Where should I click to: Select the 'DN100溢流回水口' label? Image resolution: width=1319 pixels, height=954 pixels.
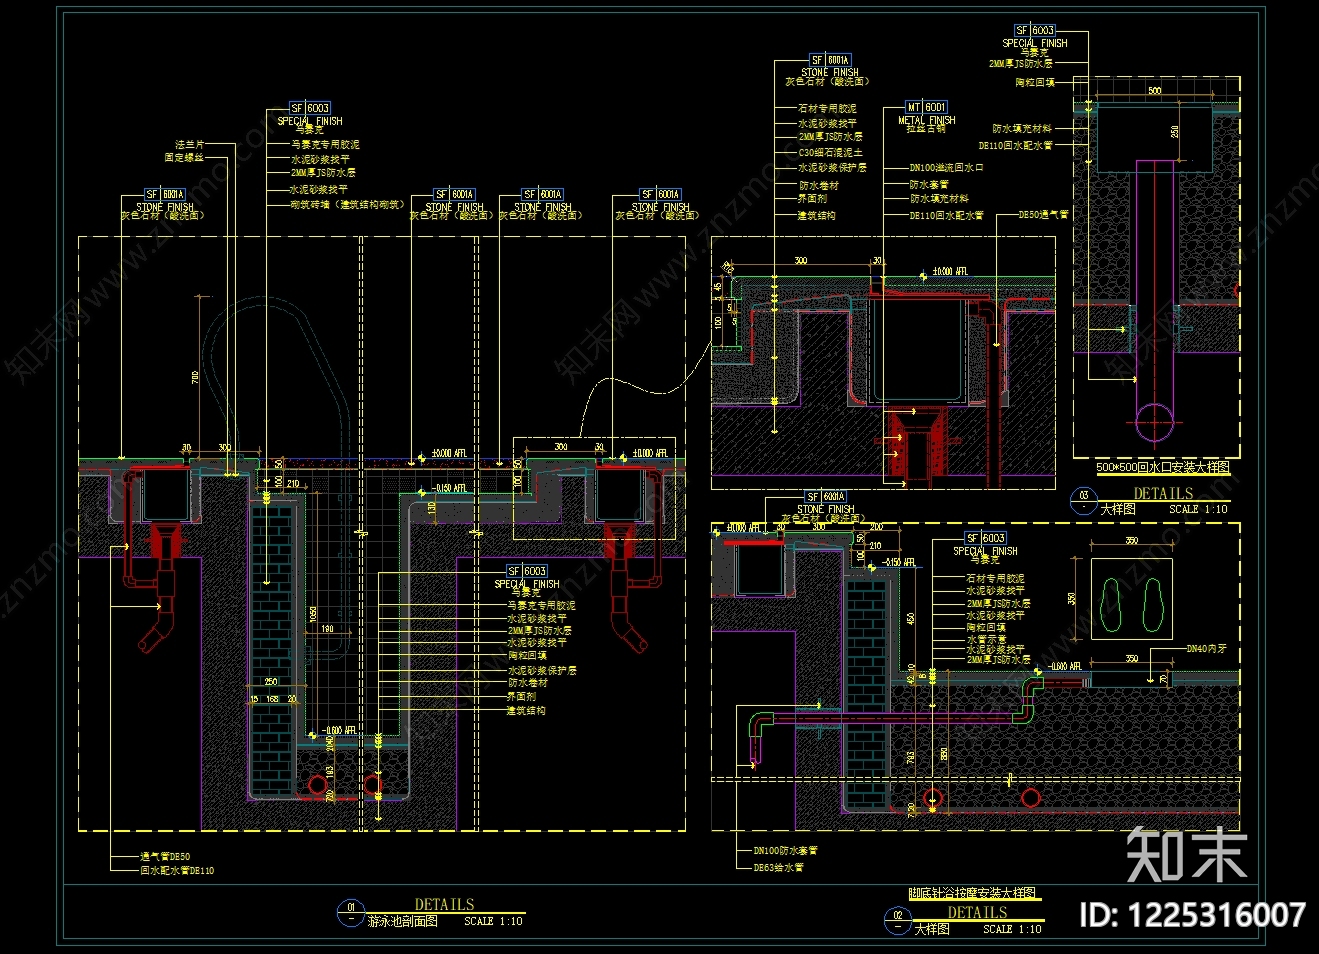click(x=946, y=168)
